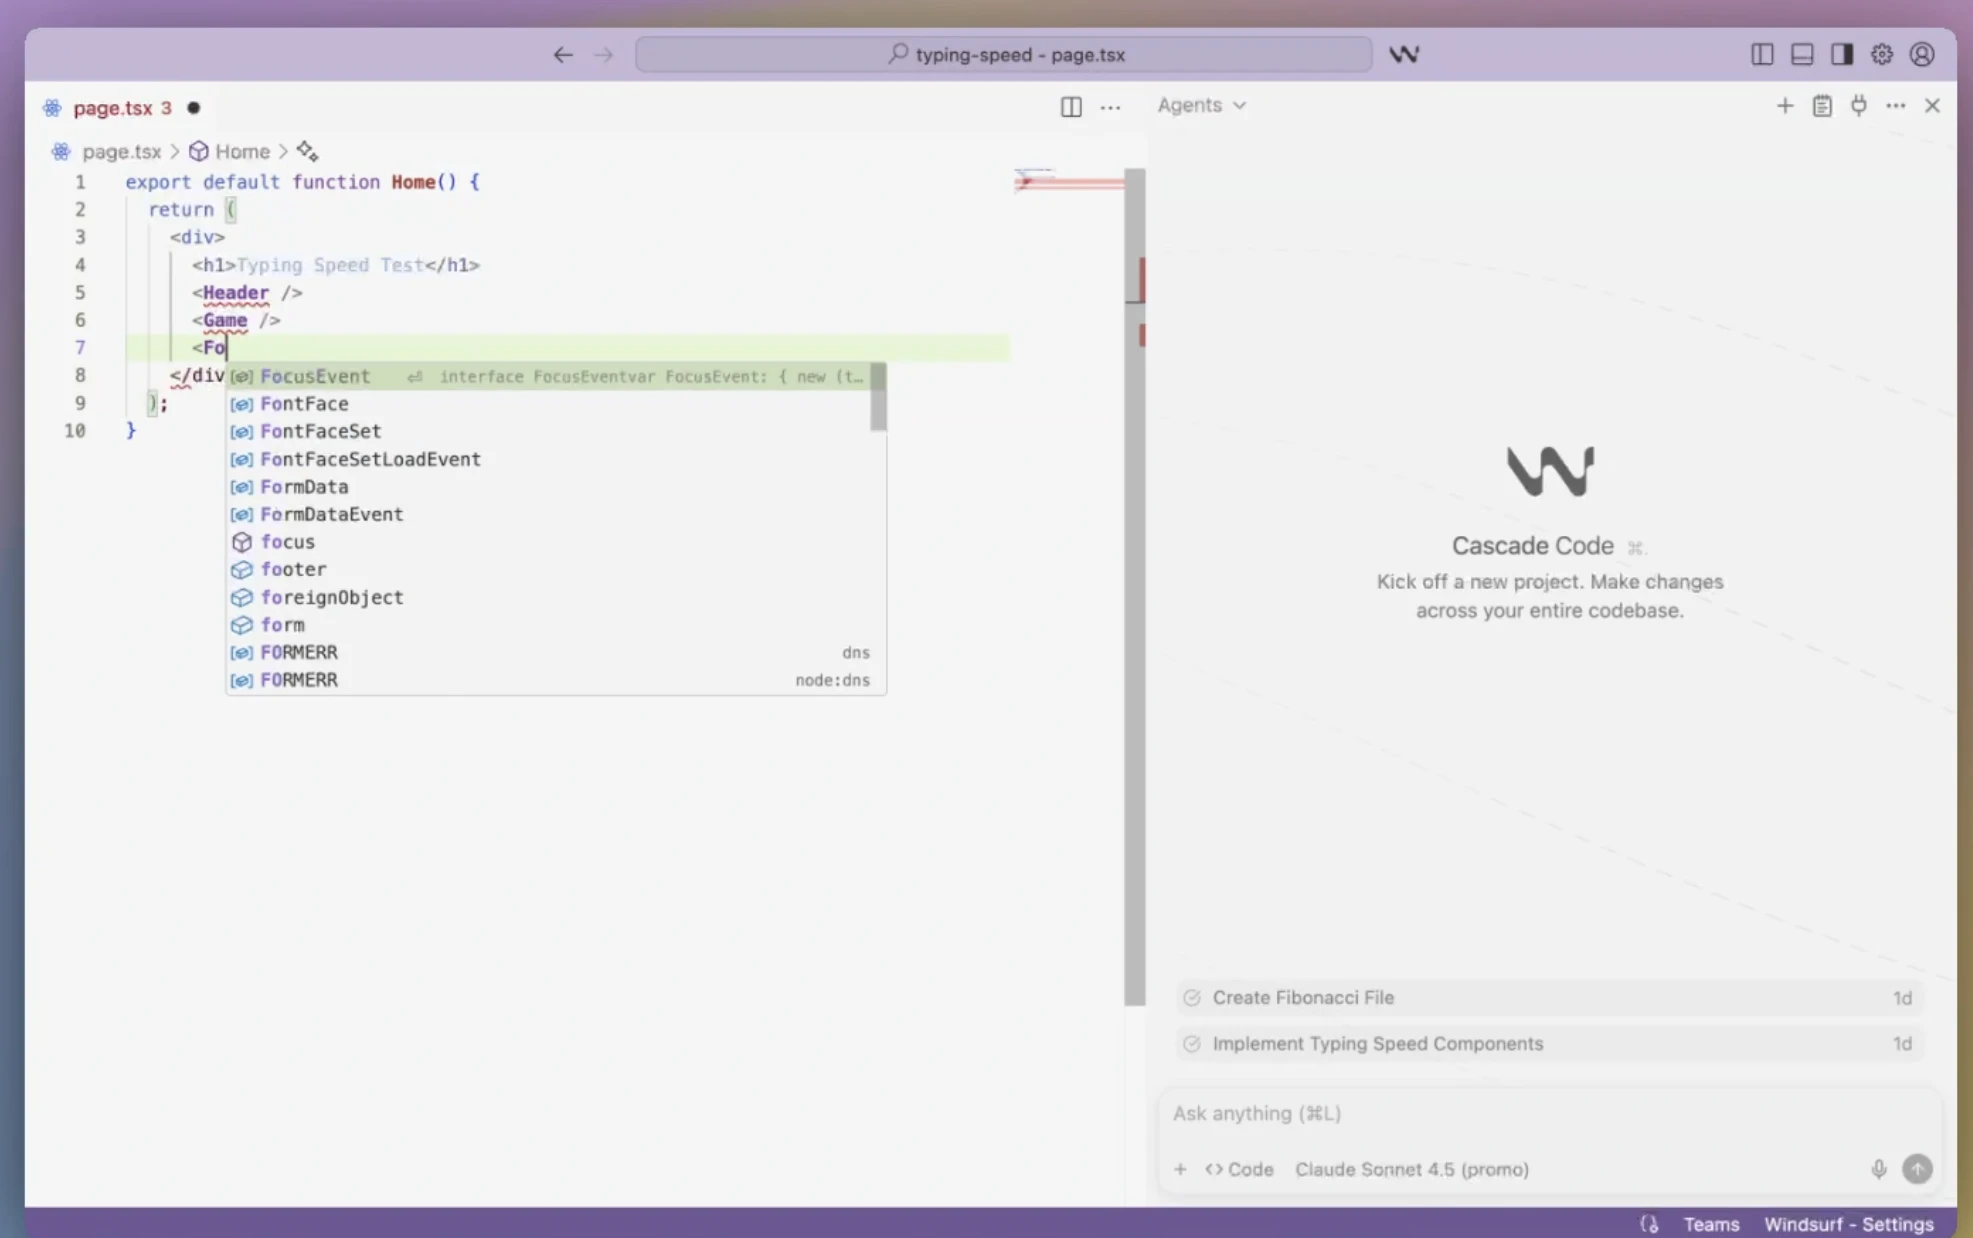The image size is (1973, 1238).
Task: Choose the FocusEvent suggestion
Action: (549, 376)
